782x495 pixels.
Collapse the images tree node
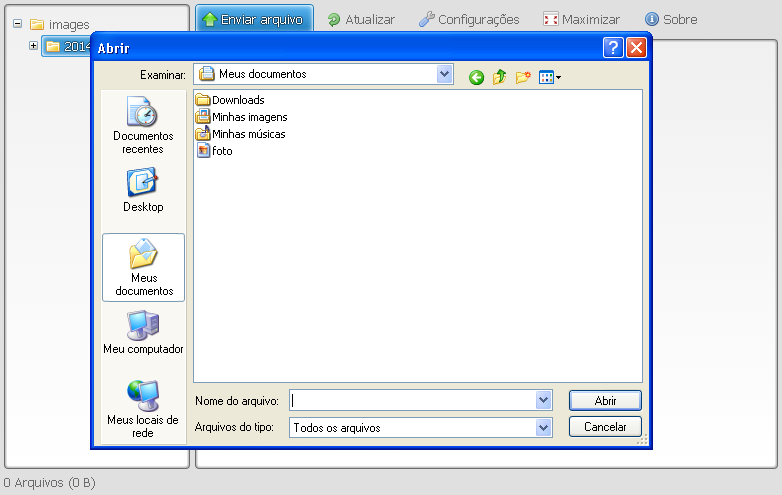pos(17,23)
